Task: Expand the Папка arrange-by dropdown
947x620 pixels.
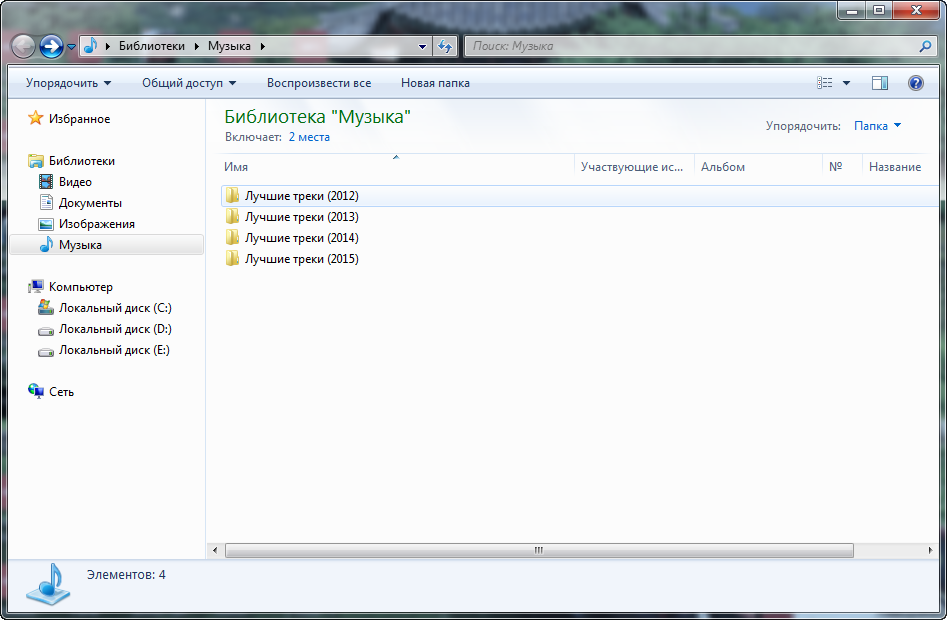Action: click(x=877, y=126)
